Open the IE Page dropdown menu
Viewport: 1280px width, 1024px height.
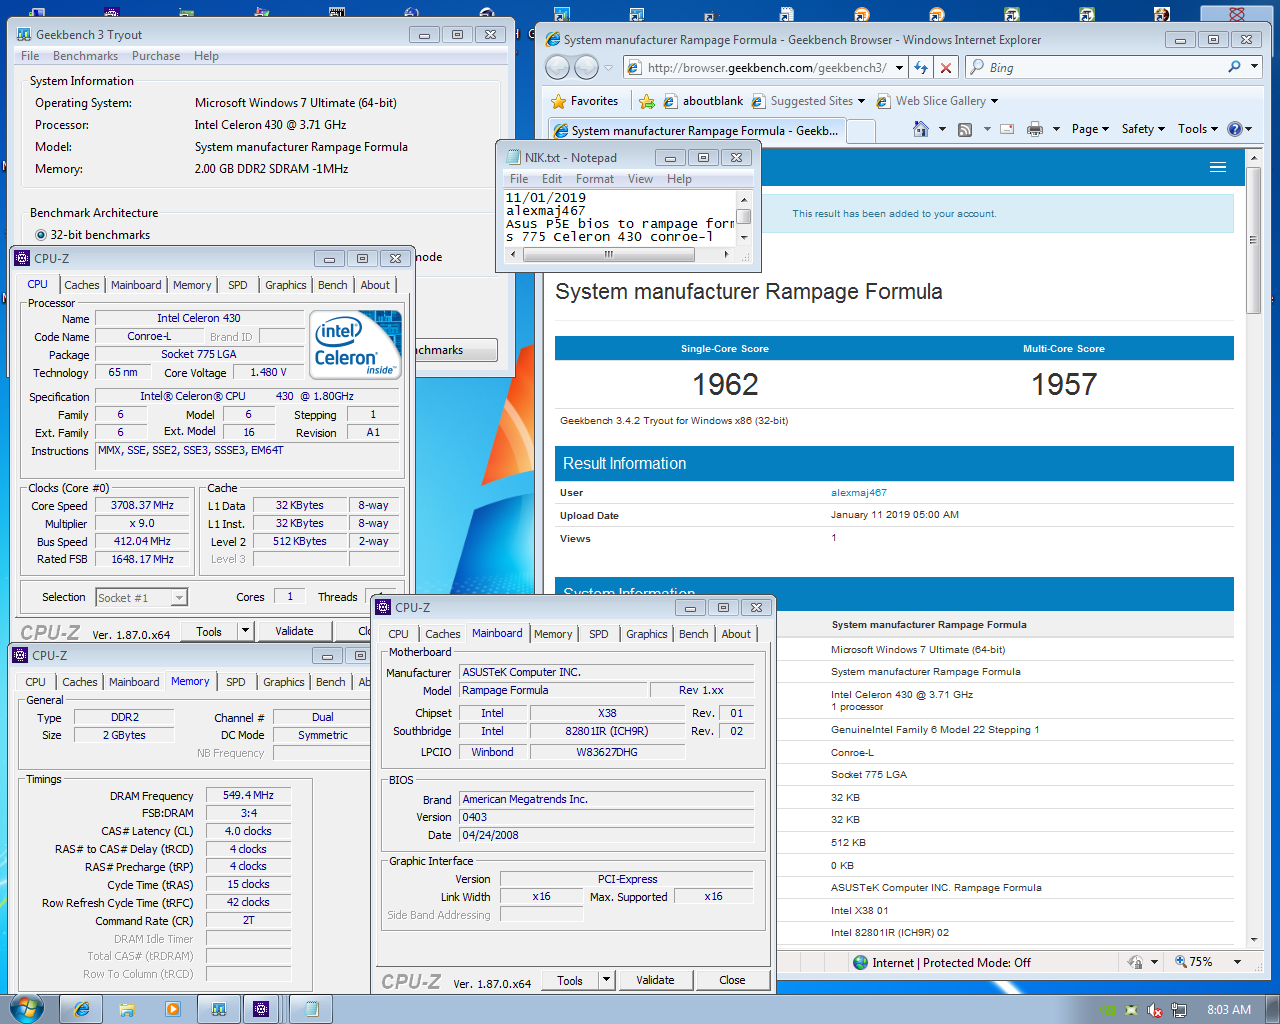click(1089, 129)
